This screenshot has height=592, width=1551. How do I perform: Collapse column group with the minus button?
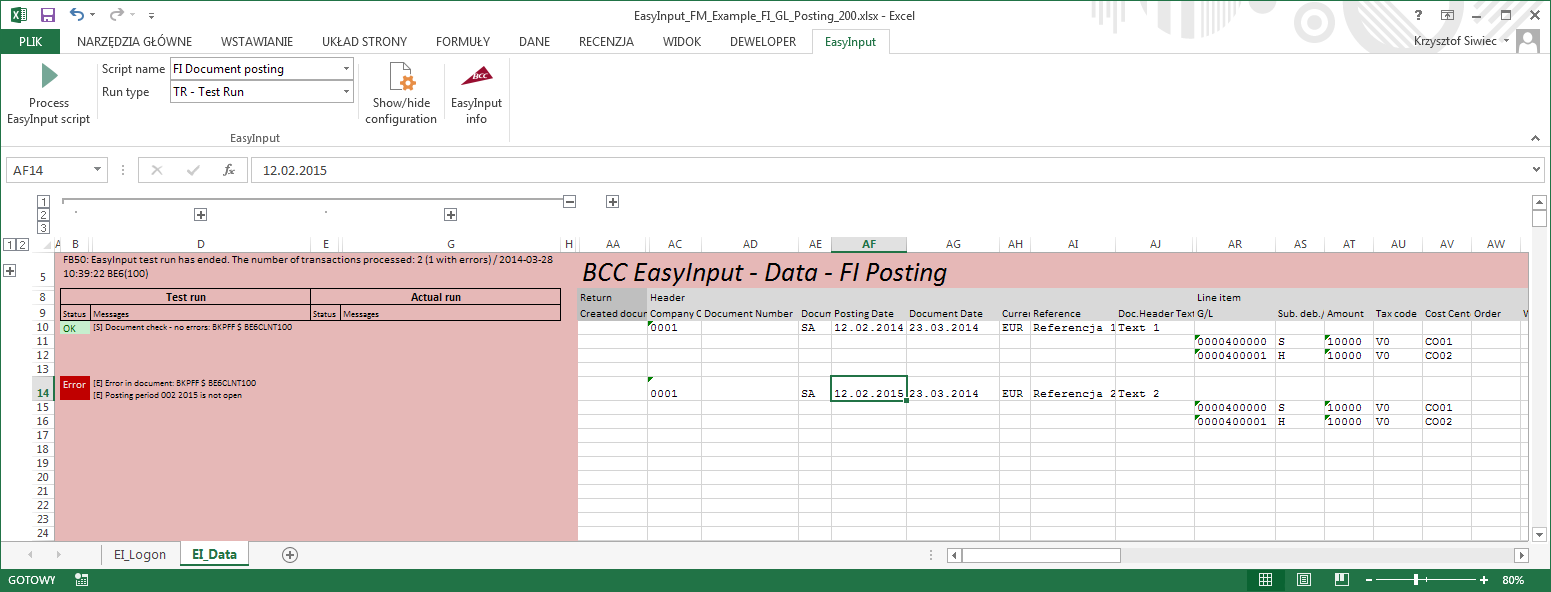coord(569,201)
